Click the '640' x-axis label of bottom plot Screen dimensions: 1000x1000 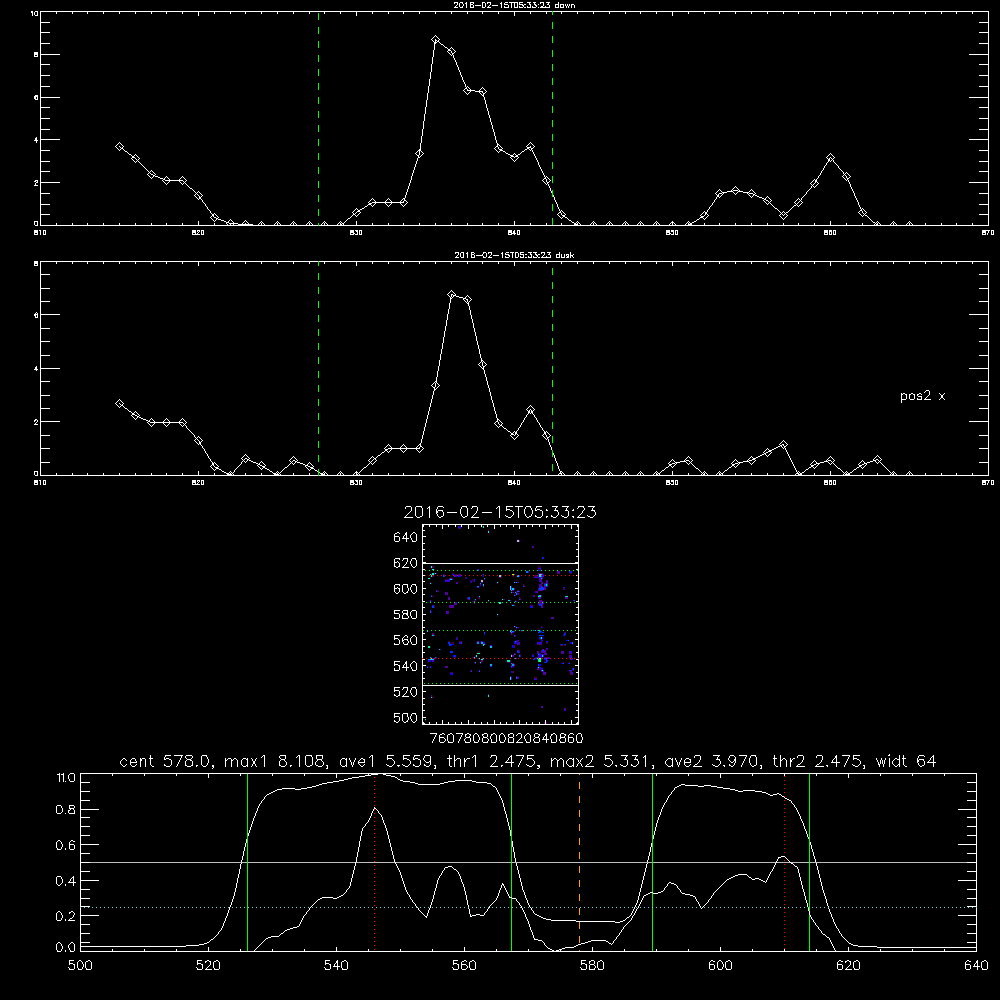(976, 966)
